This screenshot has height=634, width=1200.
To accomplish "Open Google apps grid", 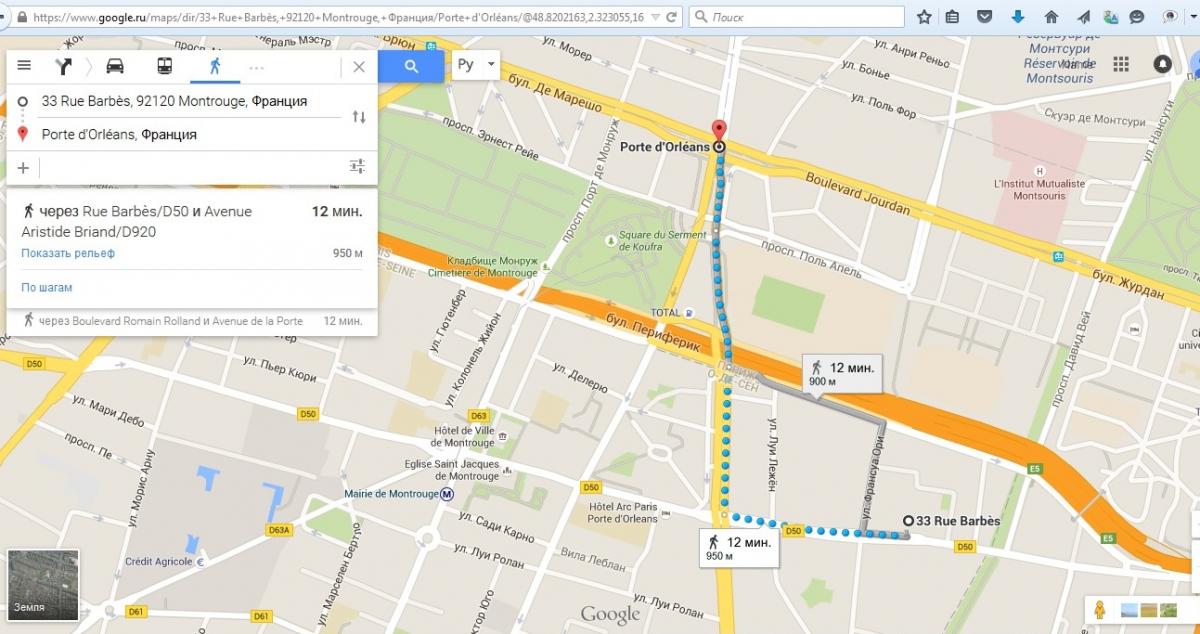I will click(1121, 64).
